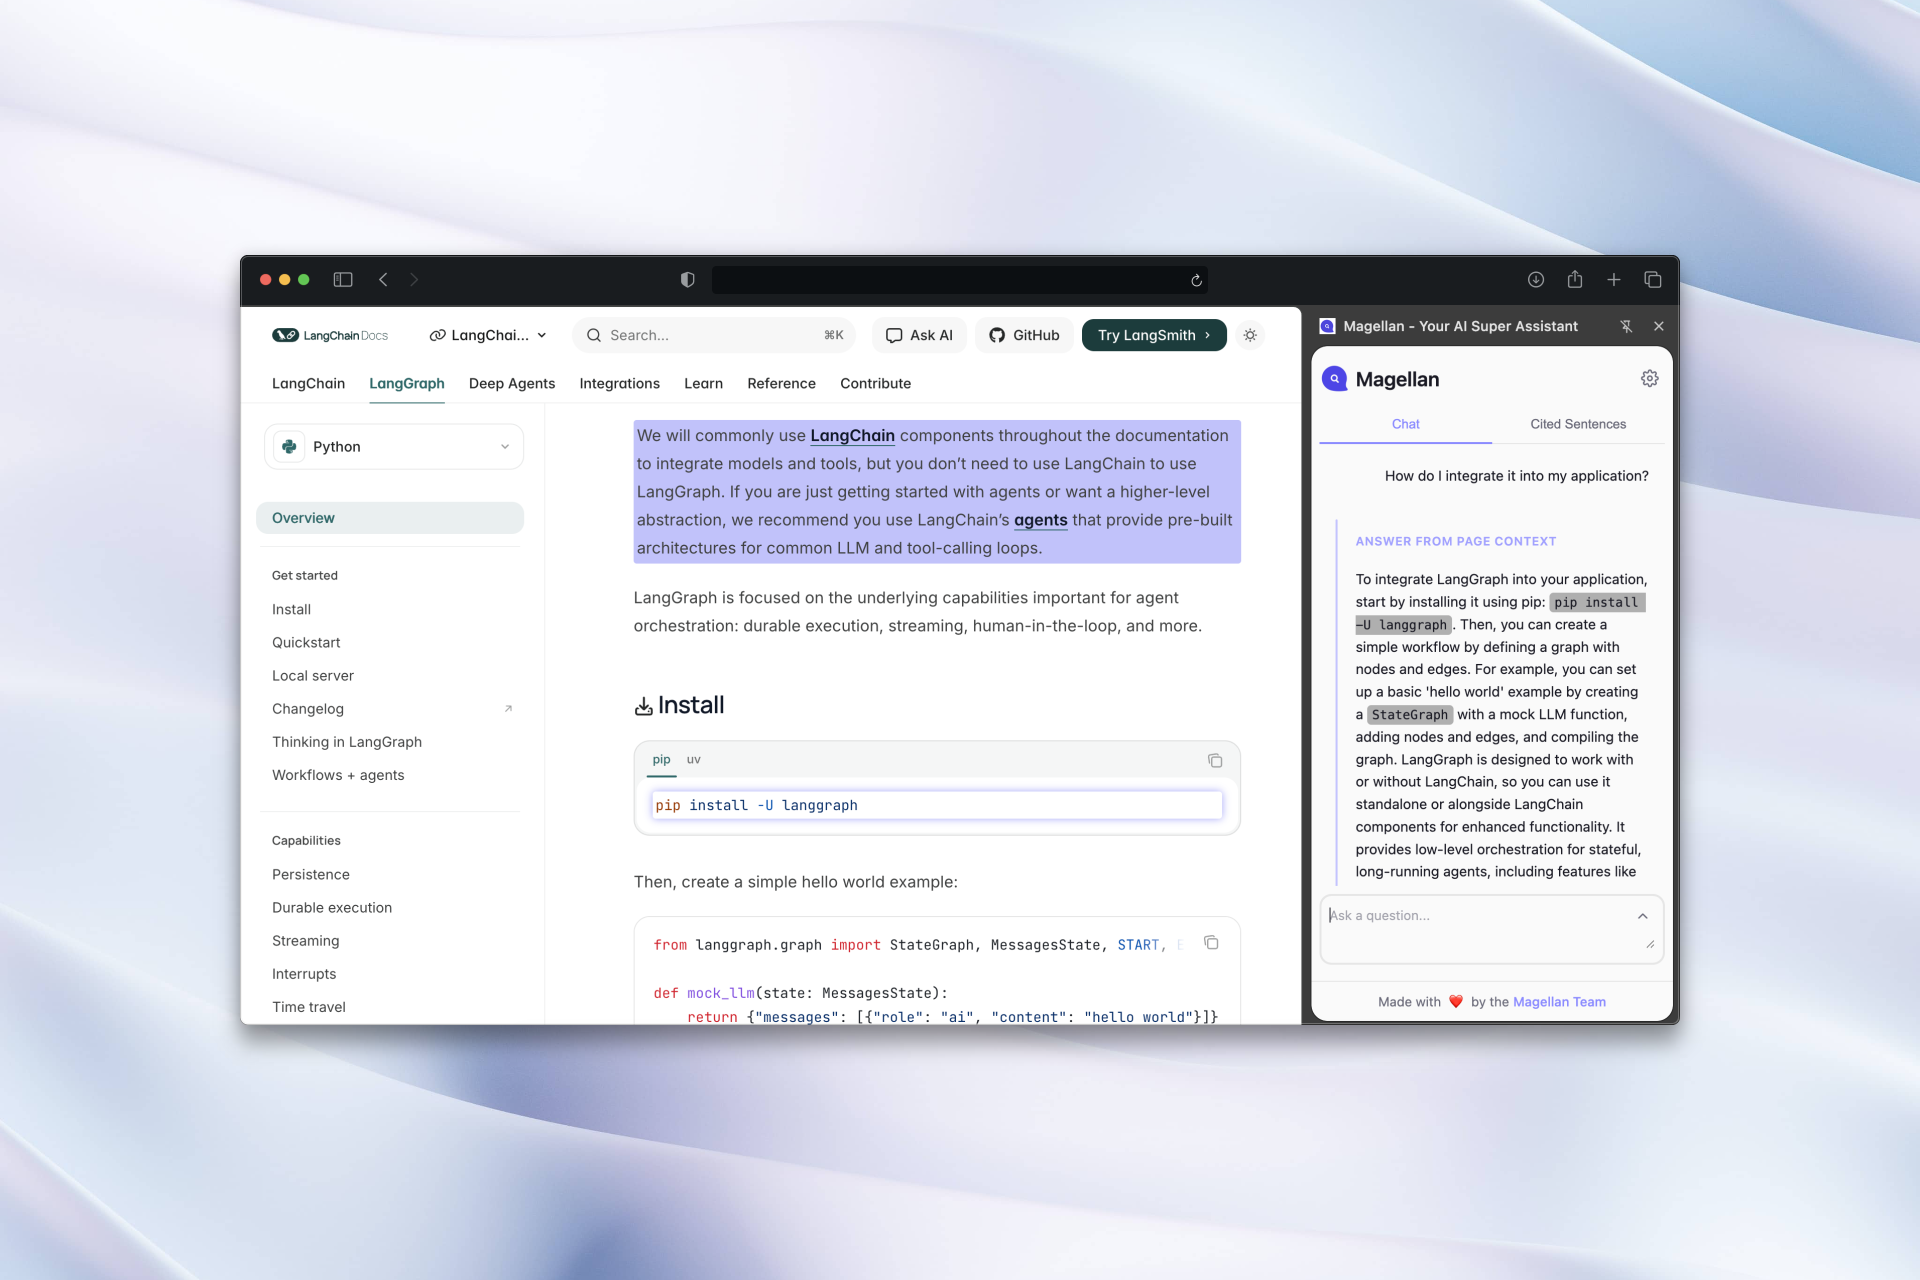Toggle the light/dark theme button
This screenshot has width=1920, height=1280.
click(x=1250, y=335)
